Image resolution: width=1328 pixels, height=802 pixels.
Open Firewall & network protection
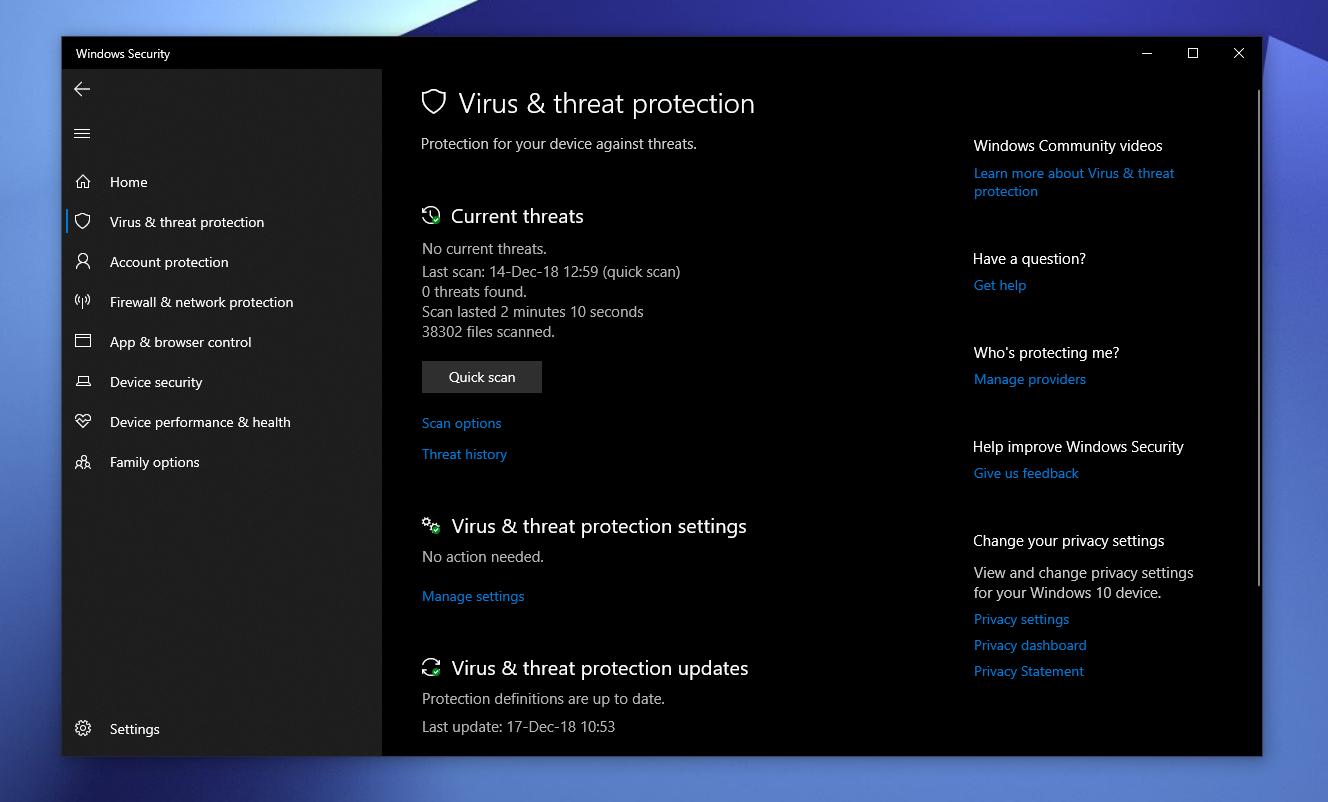tap(201, 302)
